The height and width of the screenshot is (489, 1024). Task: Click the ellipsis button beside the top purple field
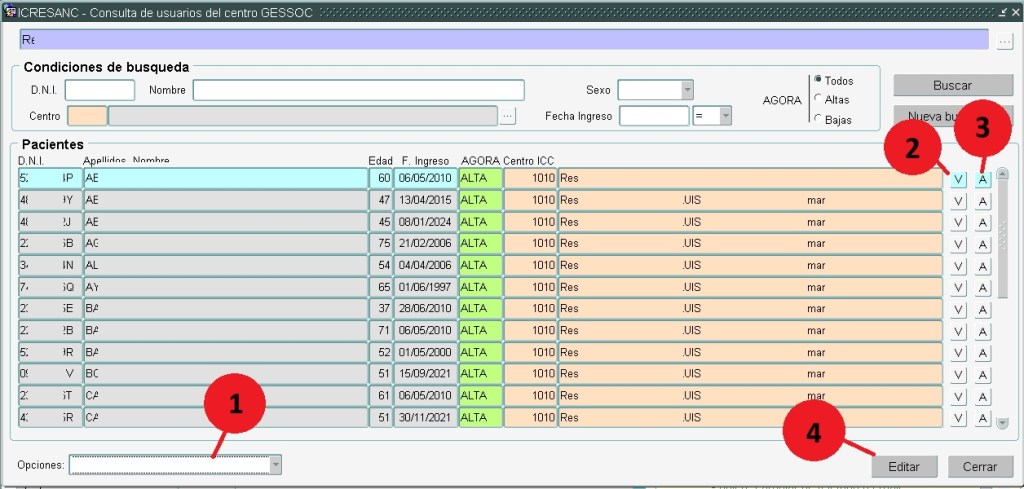click(x=1005, y=40)
